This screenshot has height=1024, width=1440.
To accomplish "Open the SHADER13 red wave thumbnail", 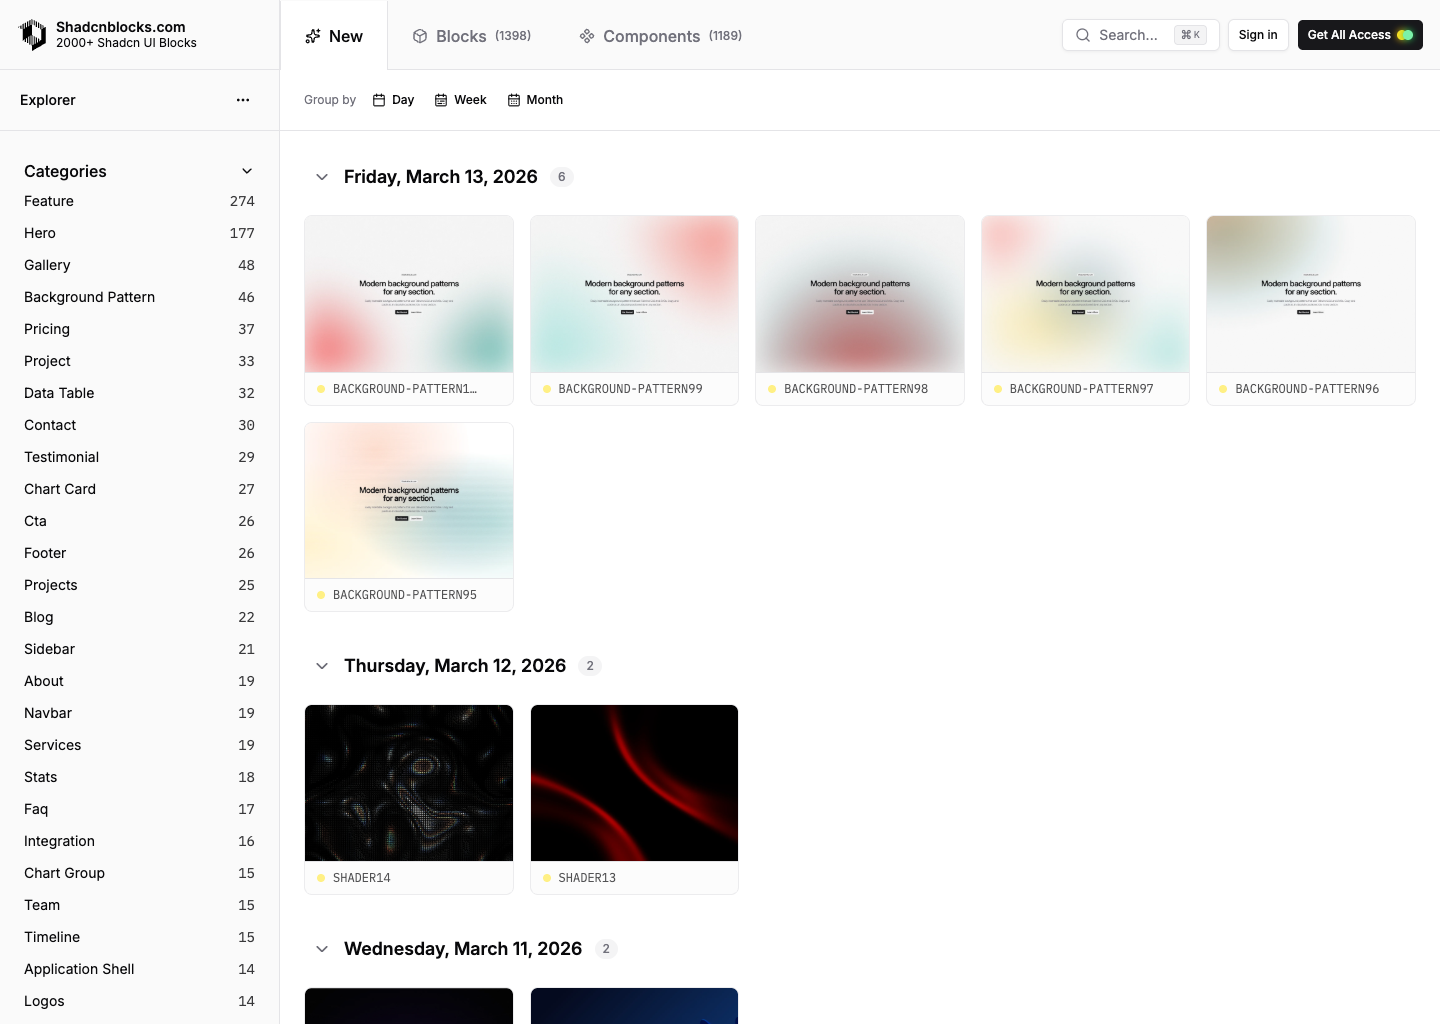I will [x=634, y=783].
